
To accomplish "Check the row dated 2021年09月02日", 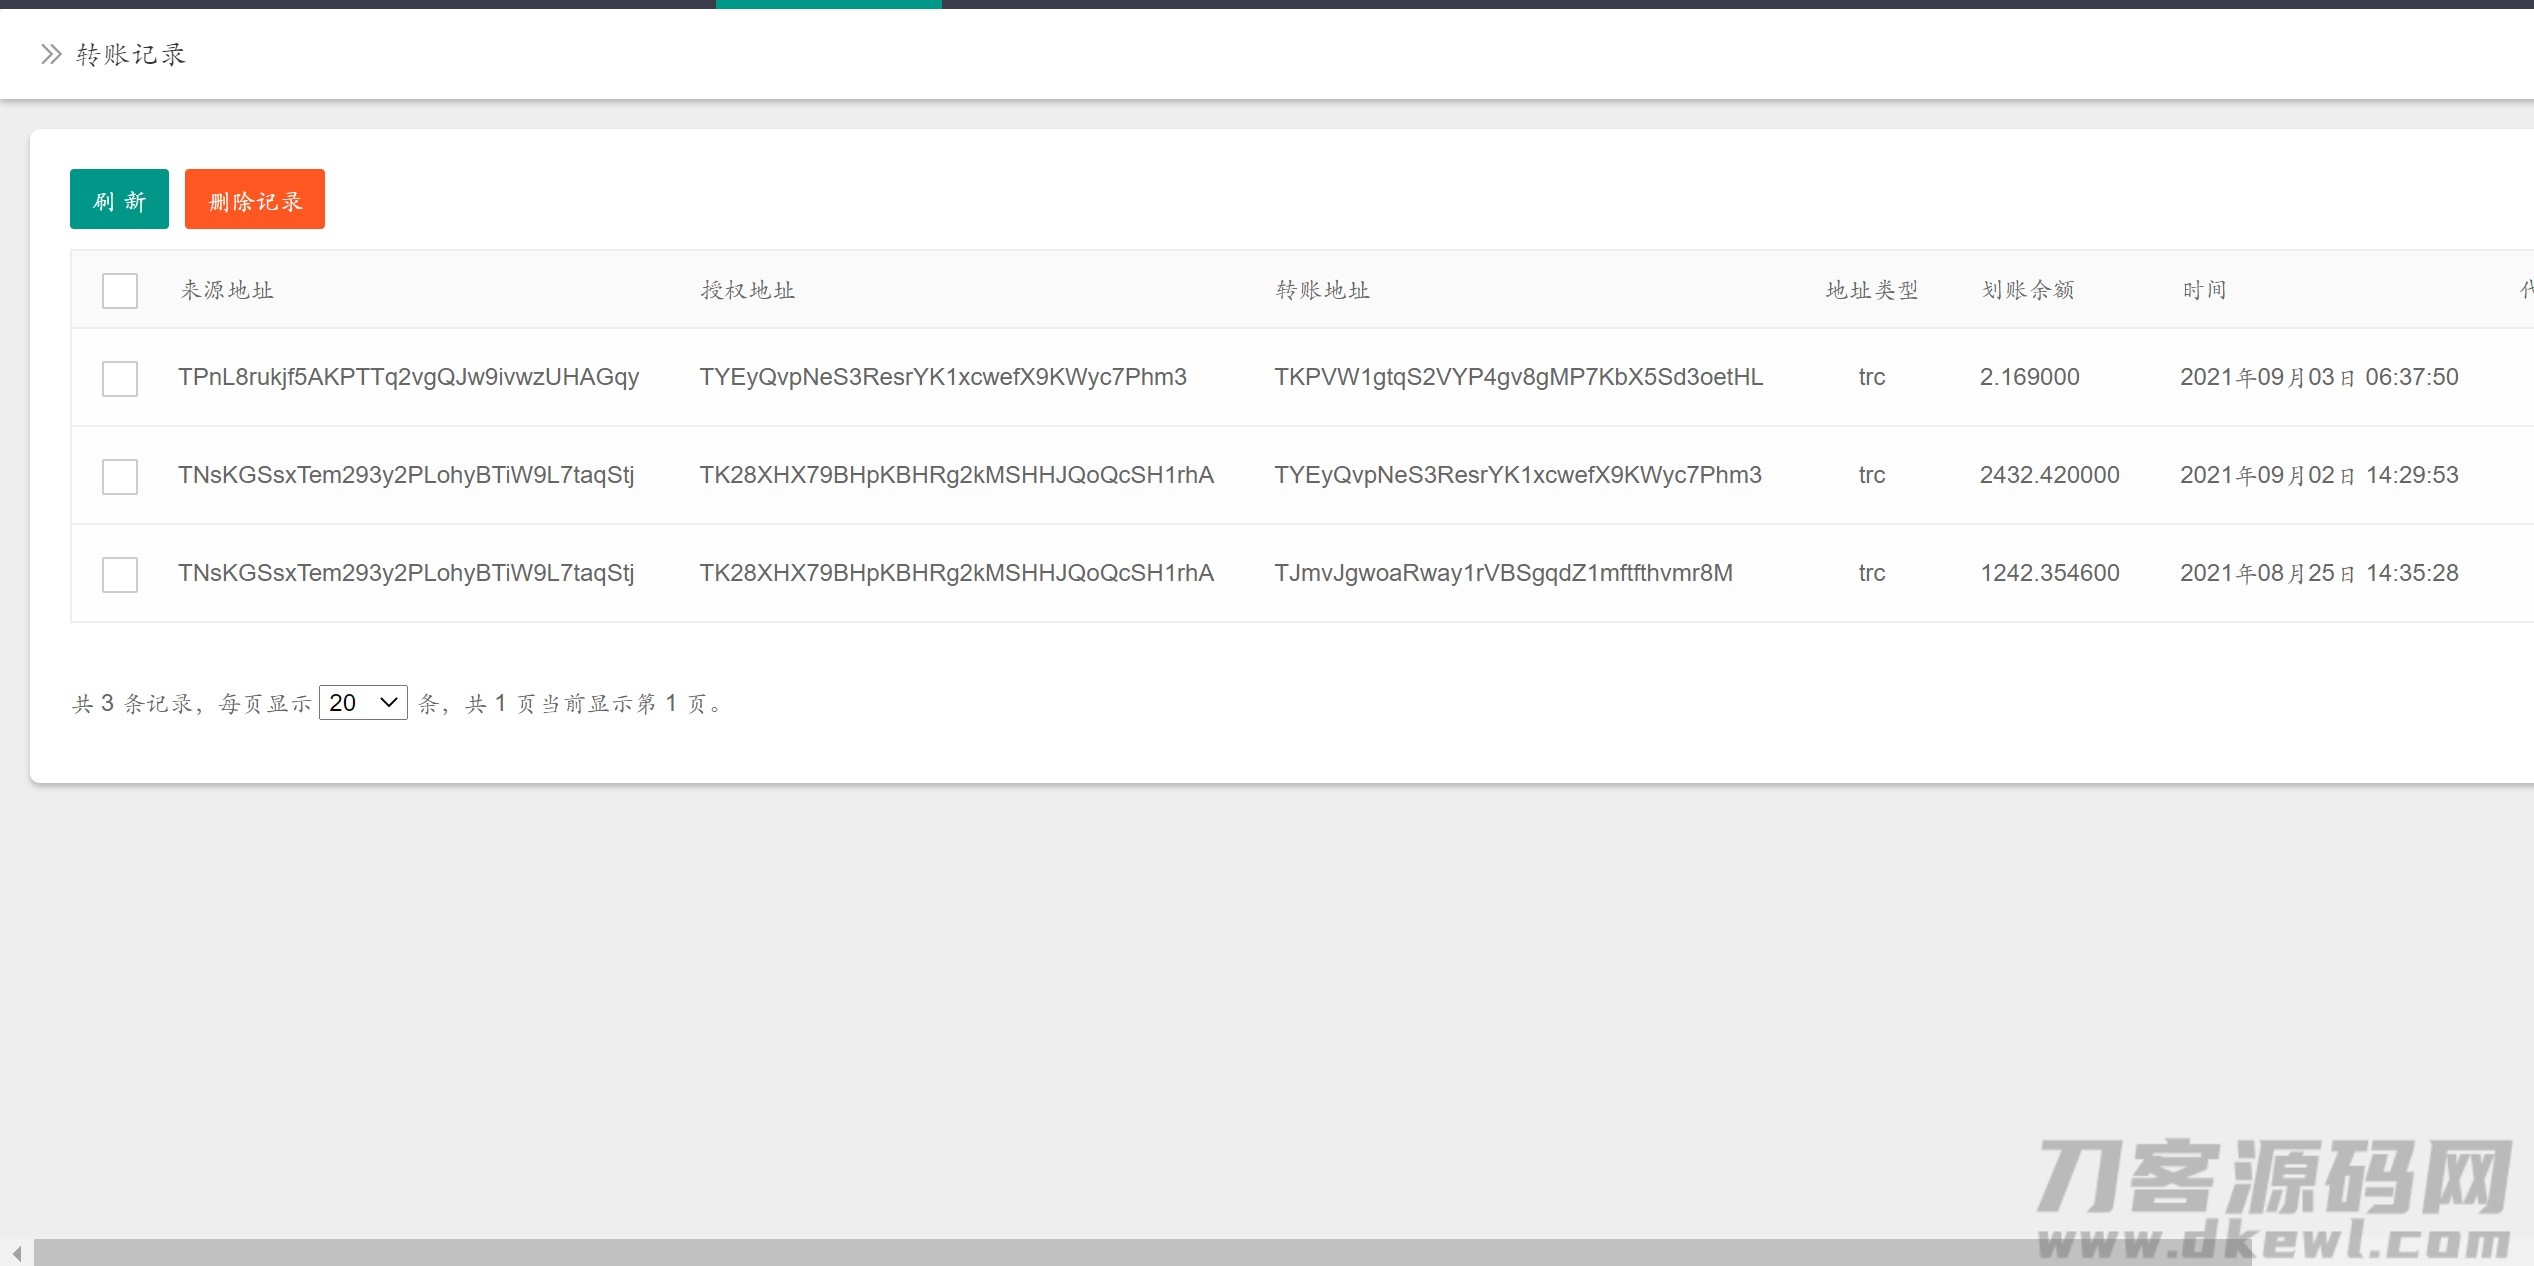I will click(120, 476).
